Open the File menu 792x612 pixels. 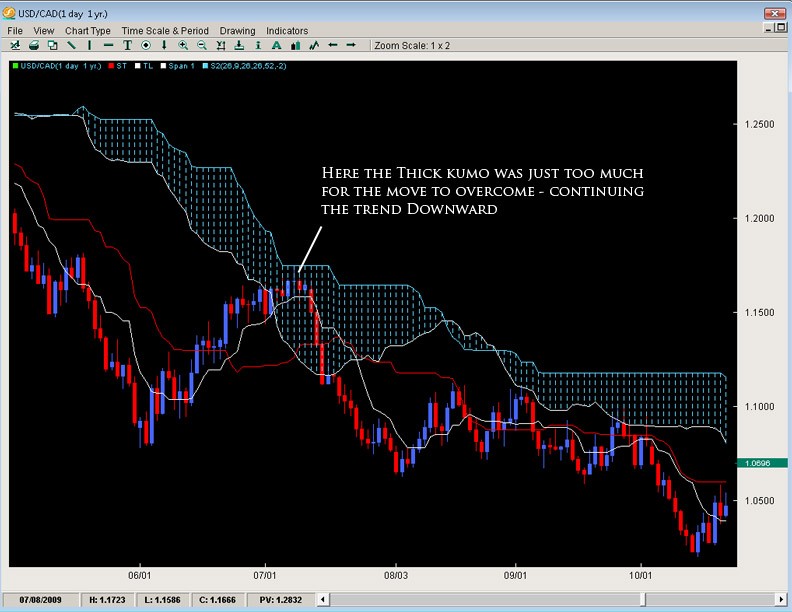point(15,31)
